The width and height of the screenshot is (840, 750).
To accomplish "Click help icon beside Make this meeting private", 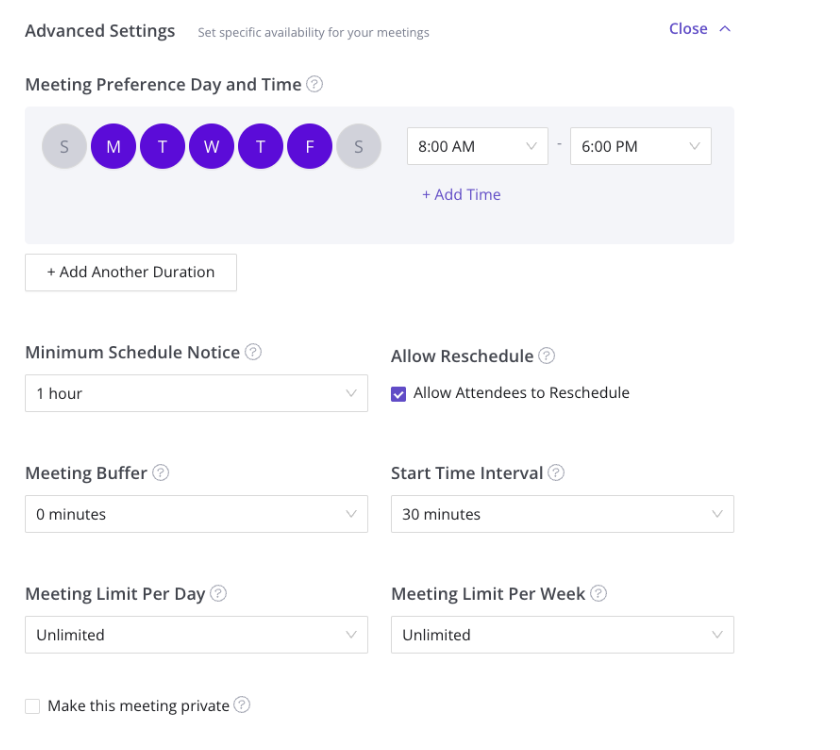I will 242,704.
